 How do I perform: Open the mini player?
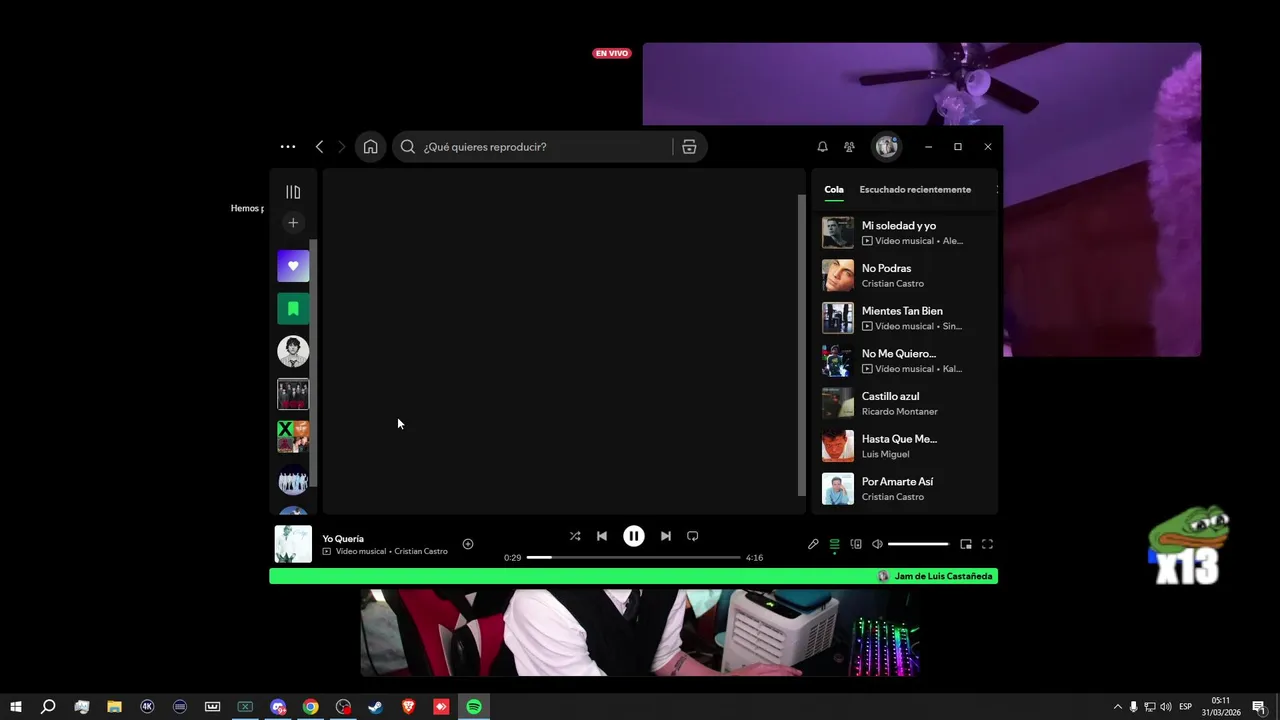point(966,544)
